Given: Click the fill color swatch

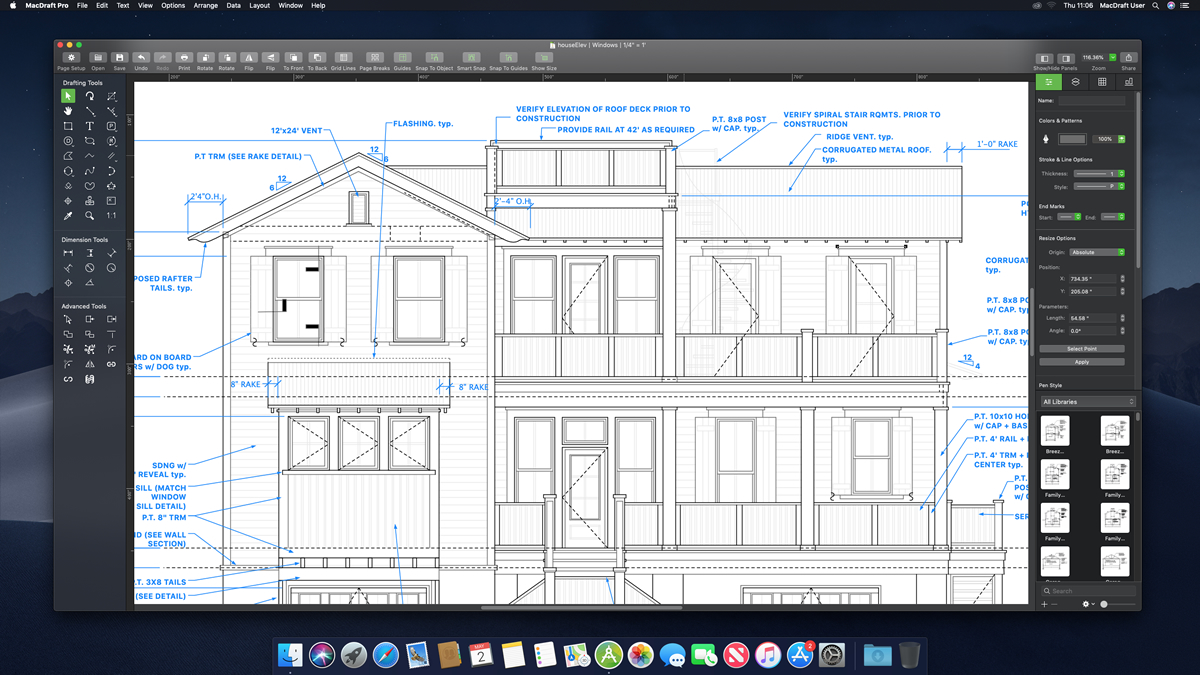Looking at the screenshot, I should pos(1072,139).
